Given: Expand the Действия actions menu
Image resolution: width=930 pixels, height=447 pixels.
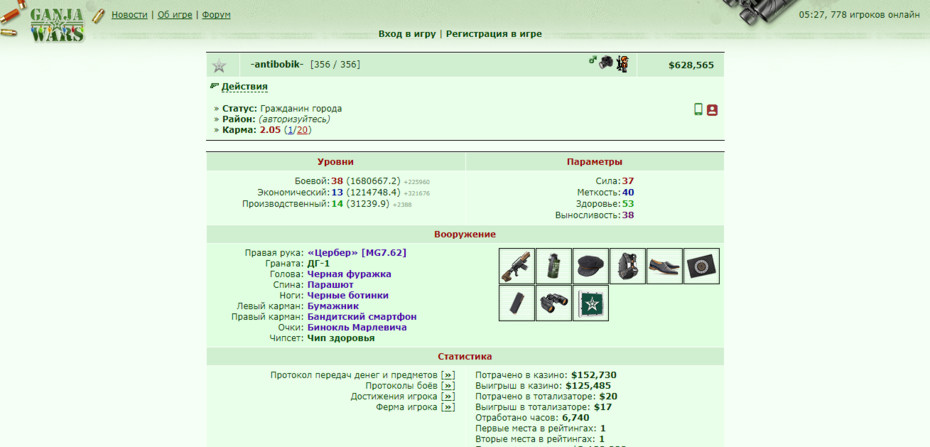Looking at the screenshot, I should 244,87.
